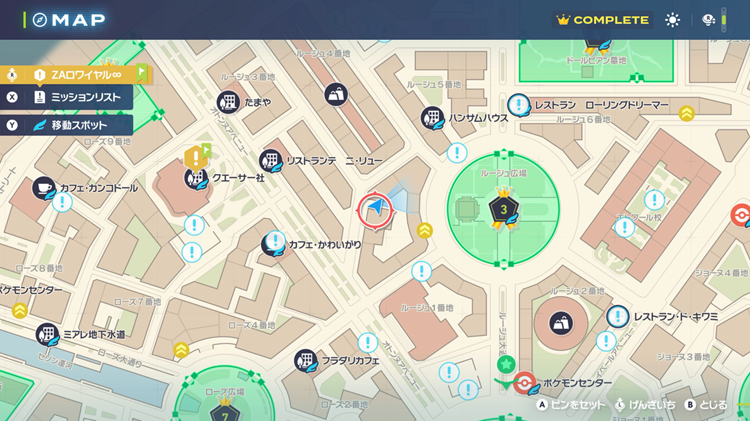Select the player position arrow marker

point(376,209)
